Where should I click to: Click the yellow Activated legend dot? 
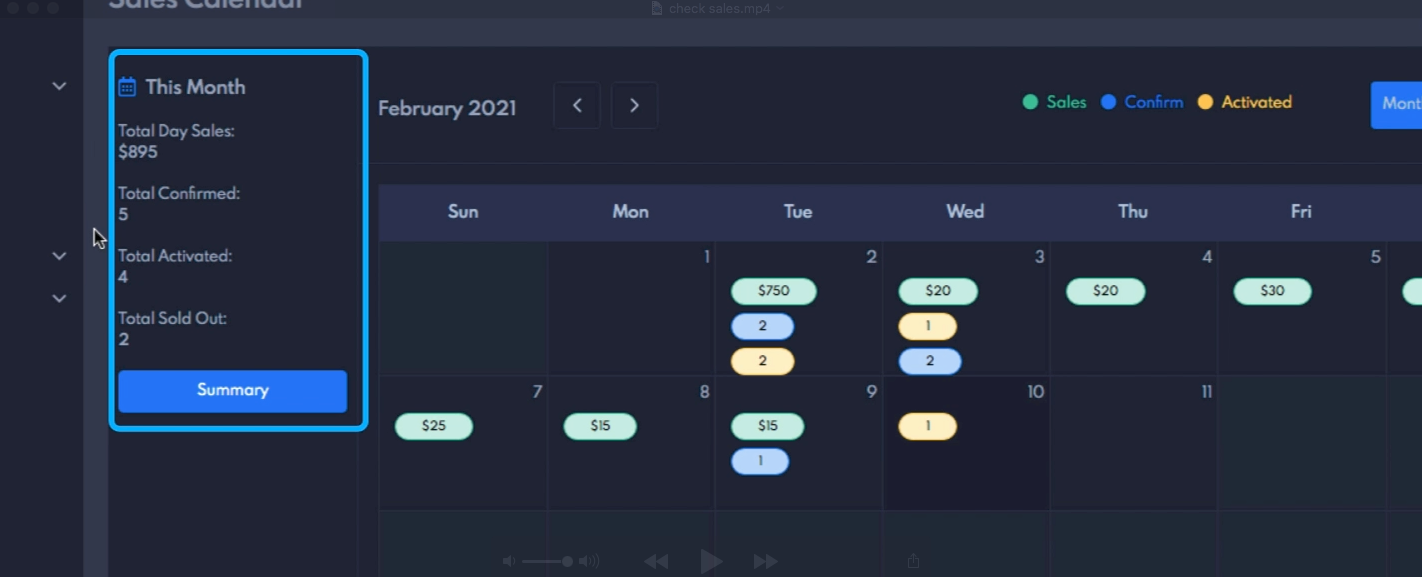[x=1205, y=102]
